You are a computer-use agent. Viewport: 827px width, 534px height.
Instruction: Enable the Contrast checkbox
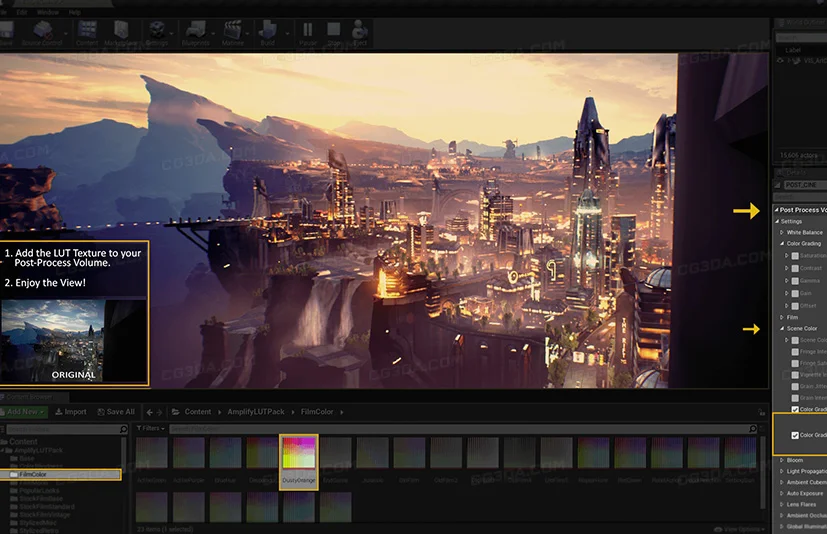[795, 269]
